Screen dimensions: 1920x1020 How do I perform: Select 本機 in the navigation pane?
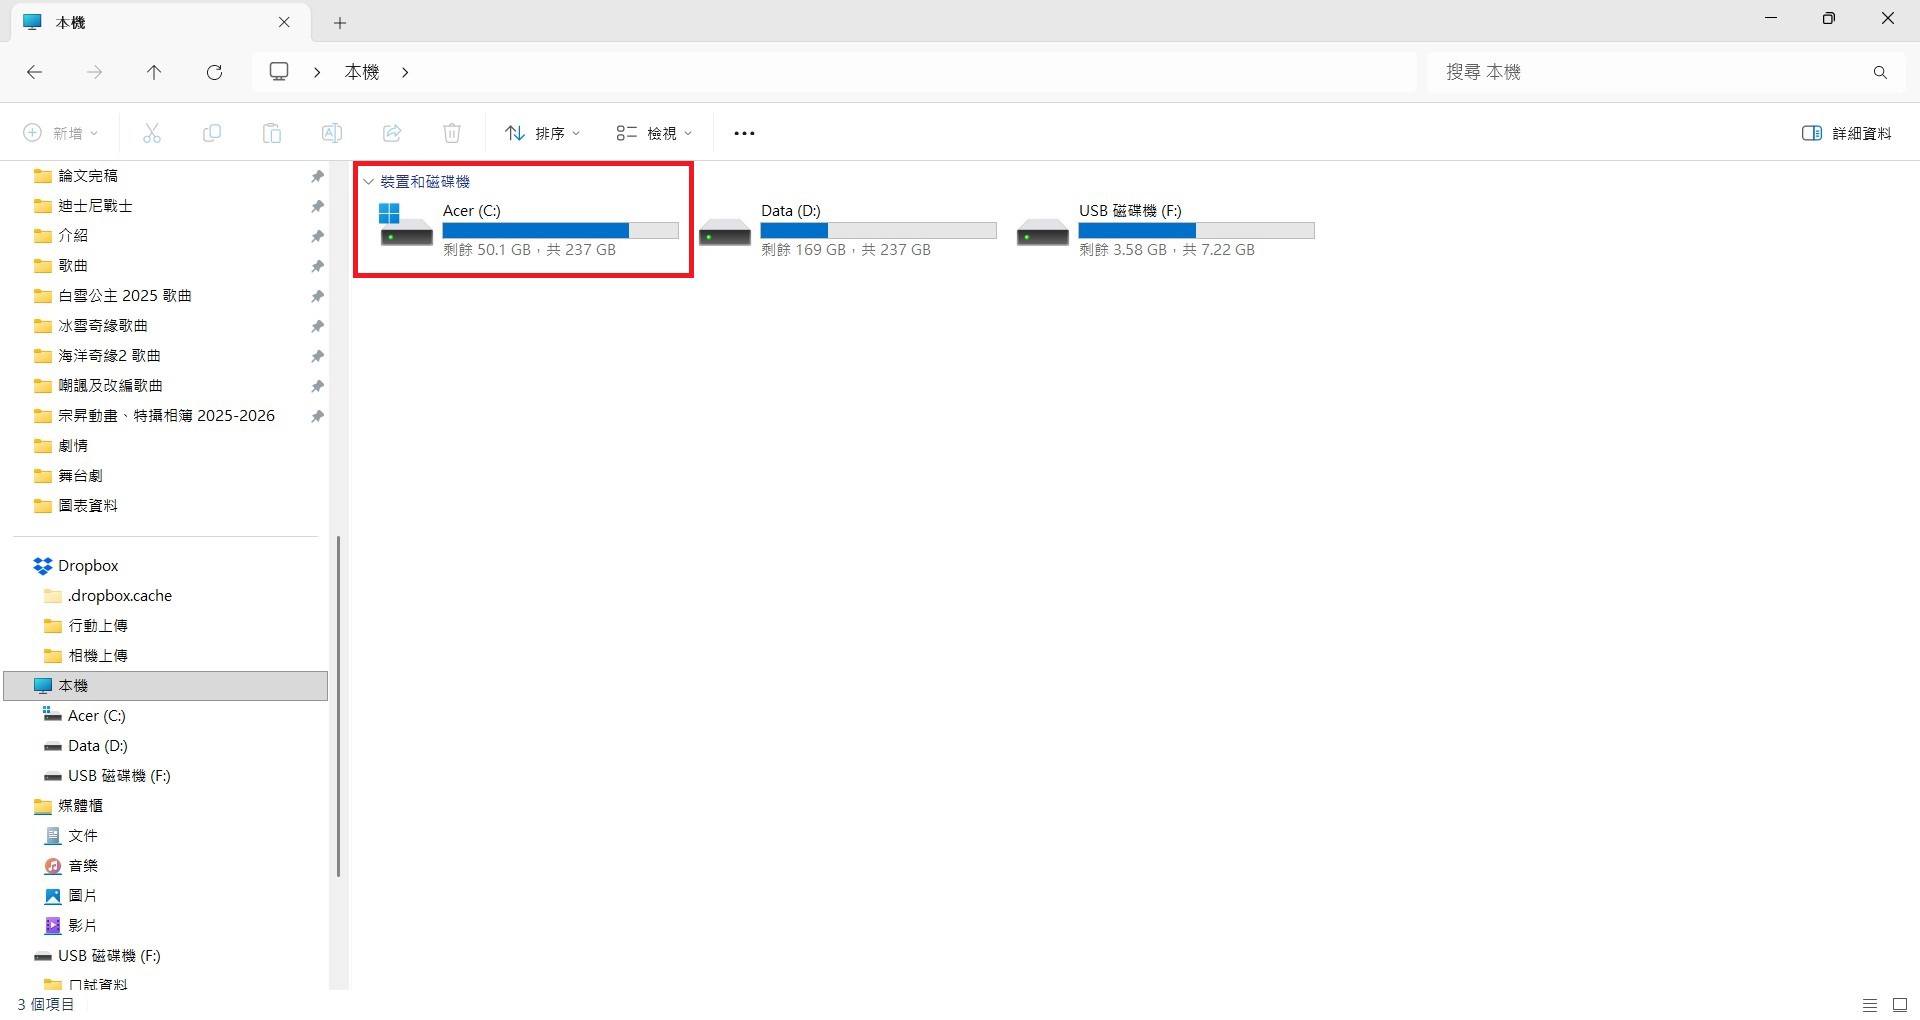pos(166,686)
